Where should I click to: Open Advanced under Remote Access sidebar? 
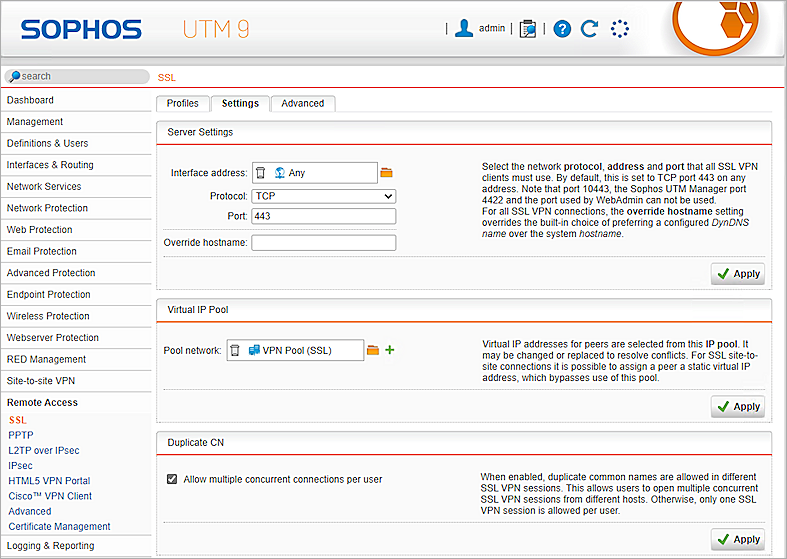click(x=30, y=511)
